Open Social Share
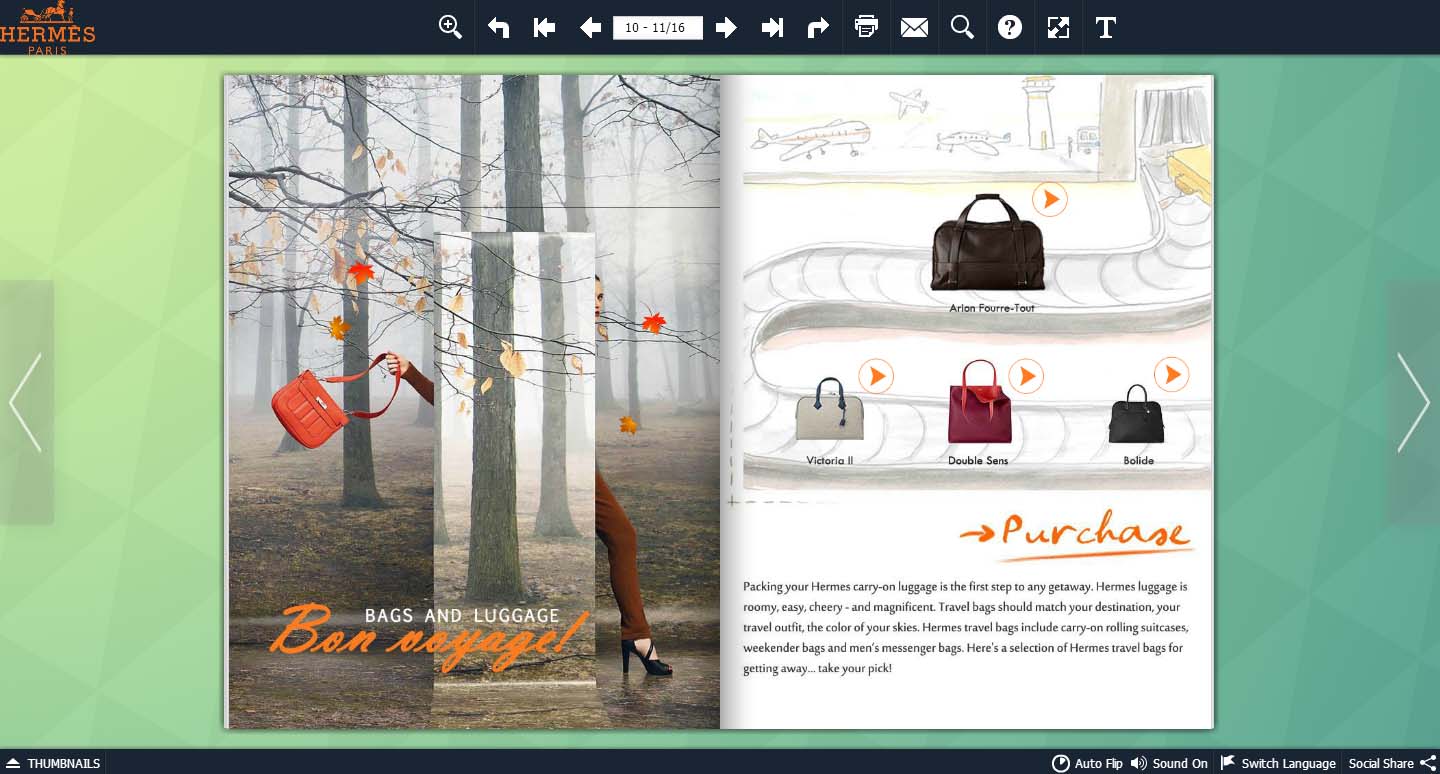The width and height of the screenshot is (1440, 774). click(x=1392, y=763)
